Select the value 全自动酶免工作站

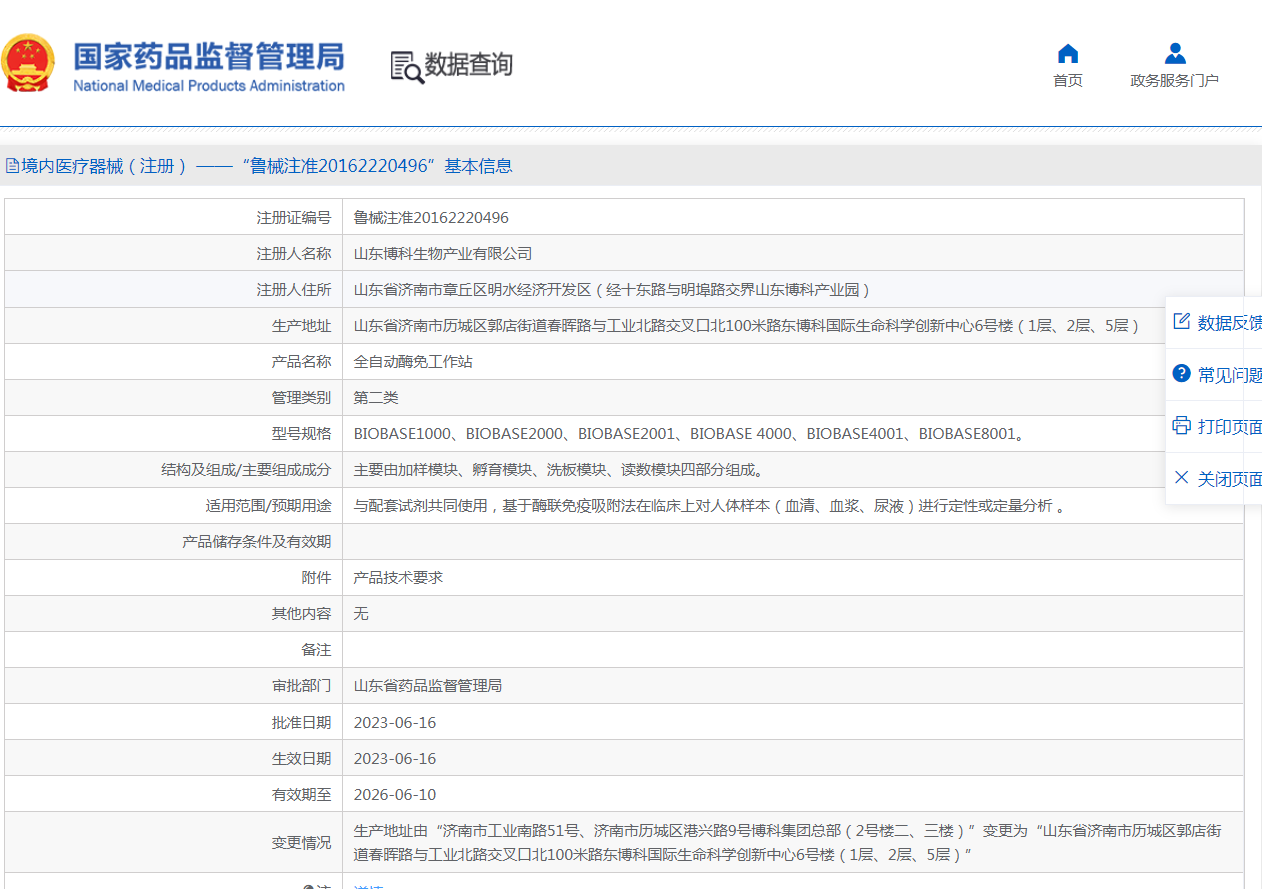pyautogui.click(x=413, y=361)
